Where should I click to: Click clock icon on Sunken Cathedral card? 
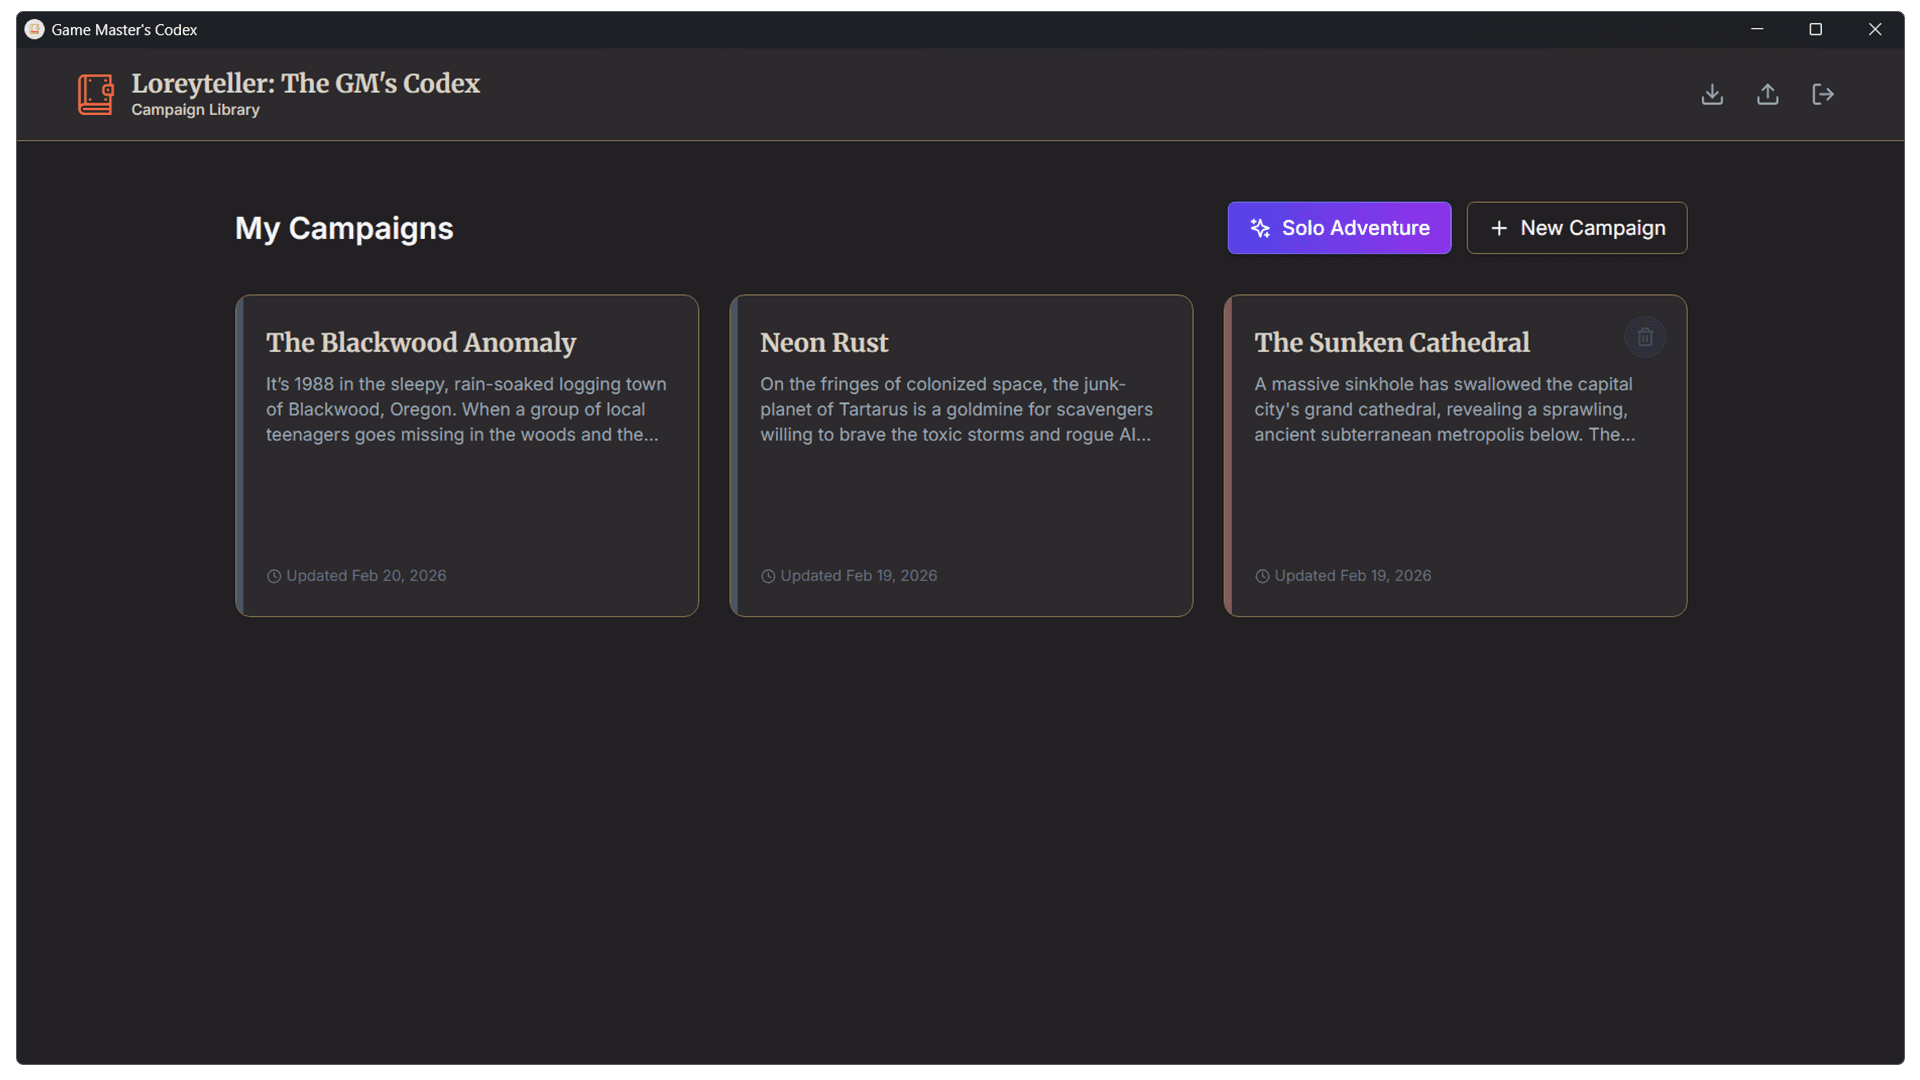(1262, 576)
